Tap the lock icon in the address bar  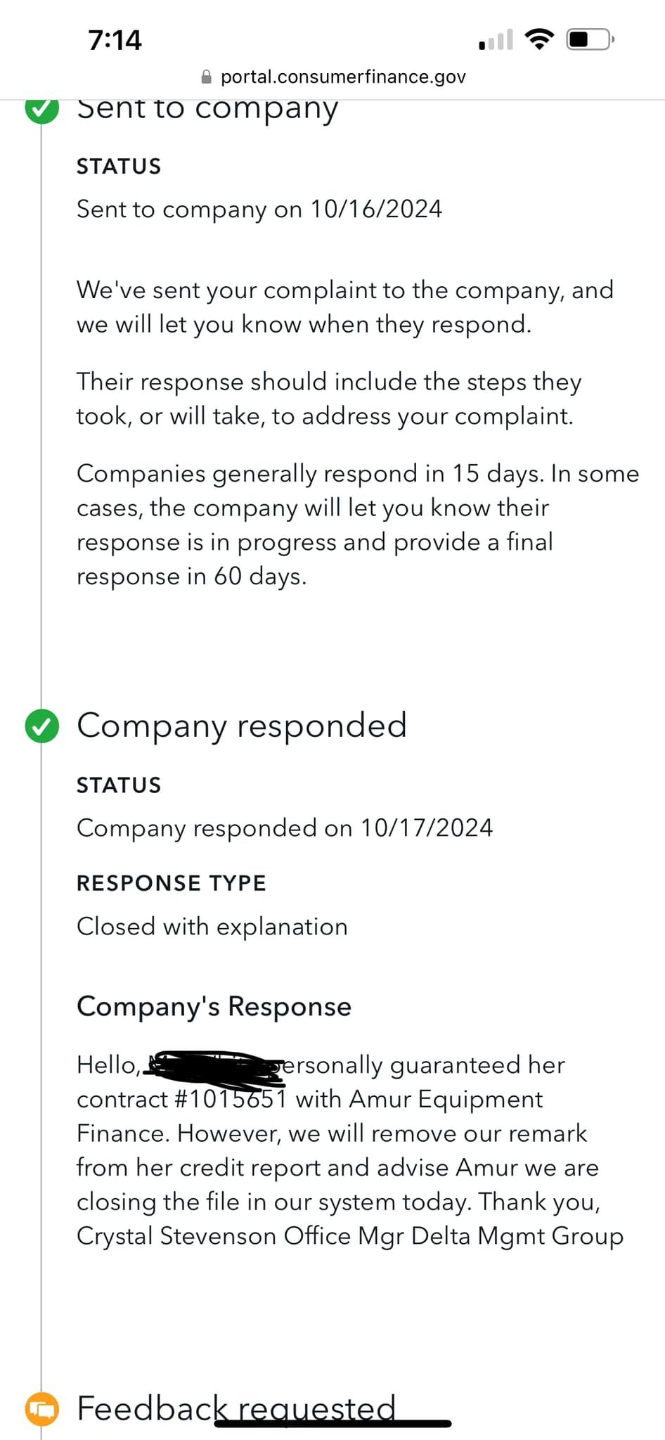(x=207, y=77)
